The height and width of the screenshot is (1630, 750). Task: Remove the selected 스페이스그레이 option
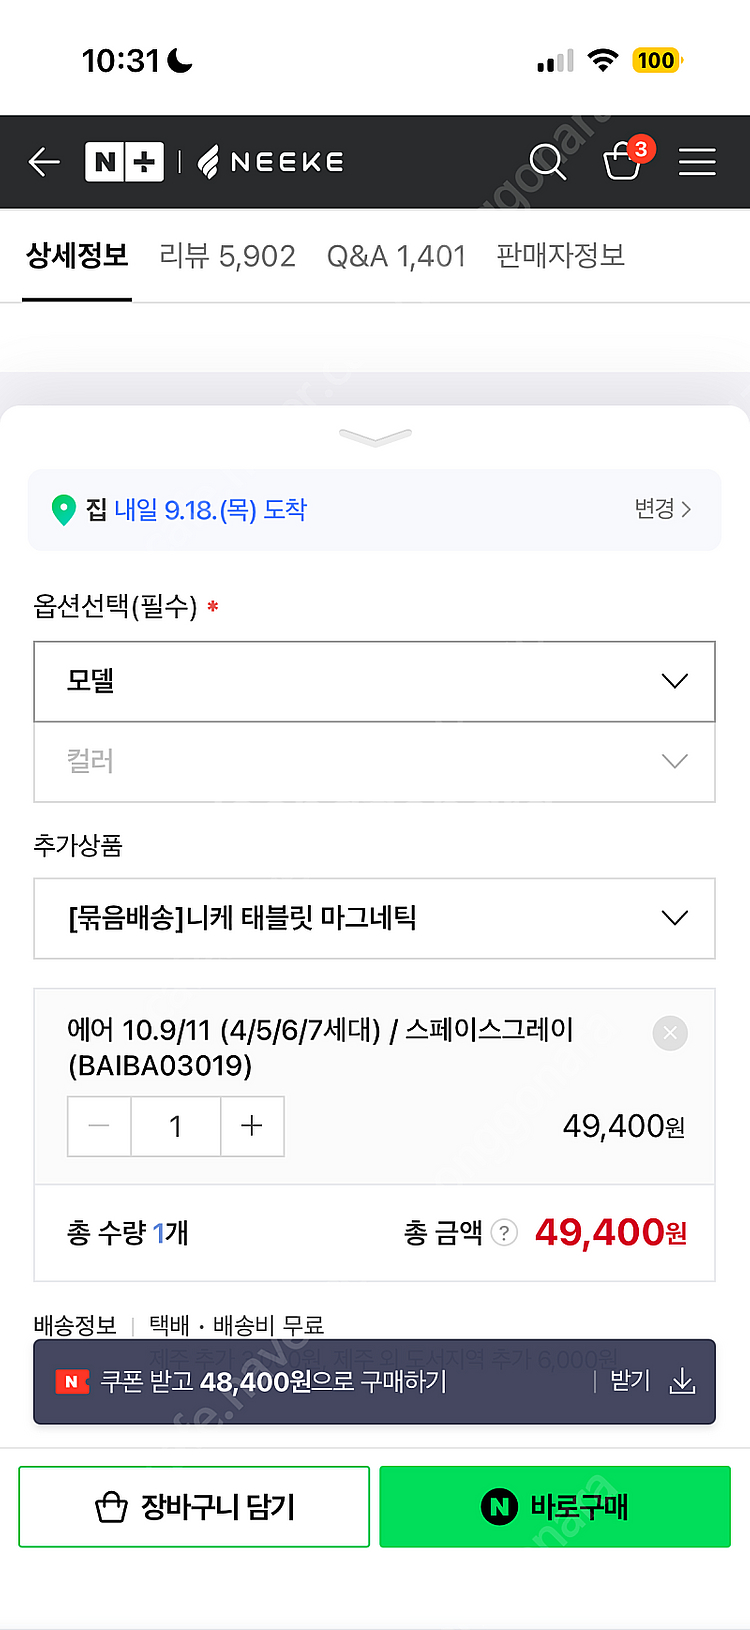point(670,1033)
